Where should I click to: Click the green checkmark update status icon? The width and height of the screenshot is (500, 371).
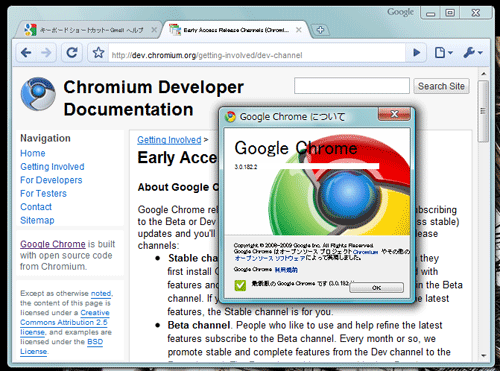click(x=240, y=285)
